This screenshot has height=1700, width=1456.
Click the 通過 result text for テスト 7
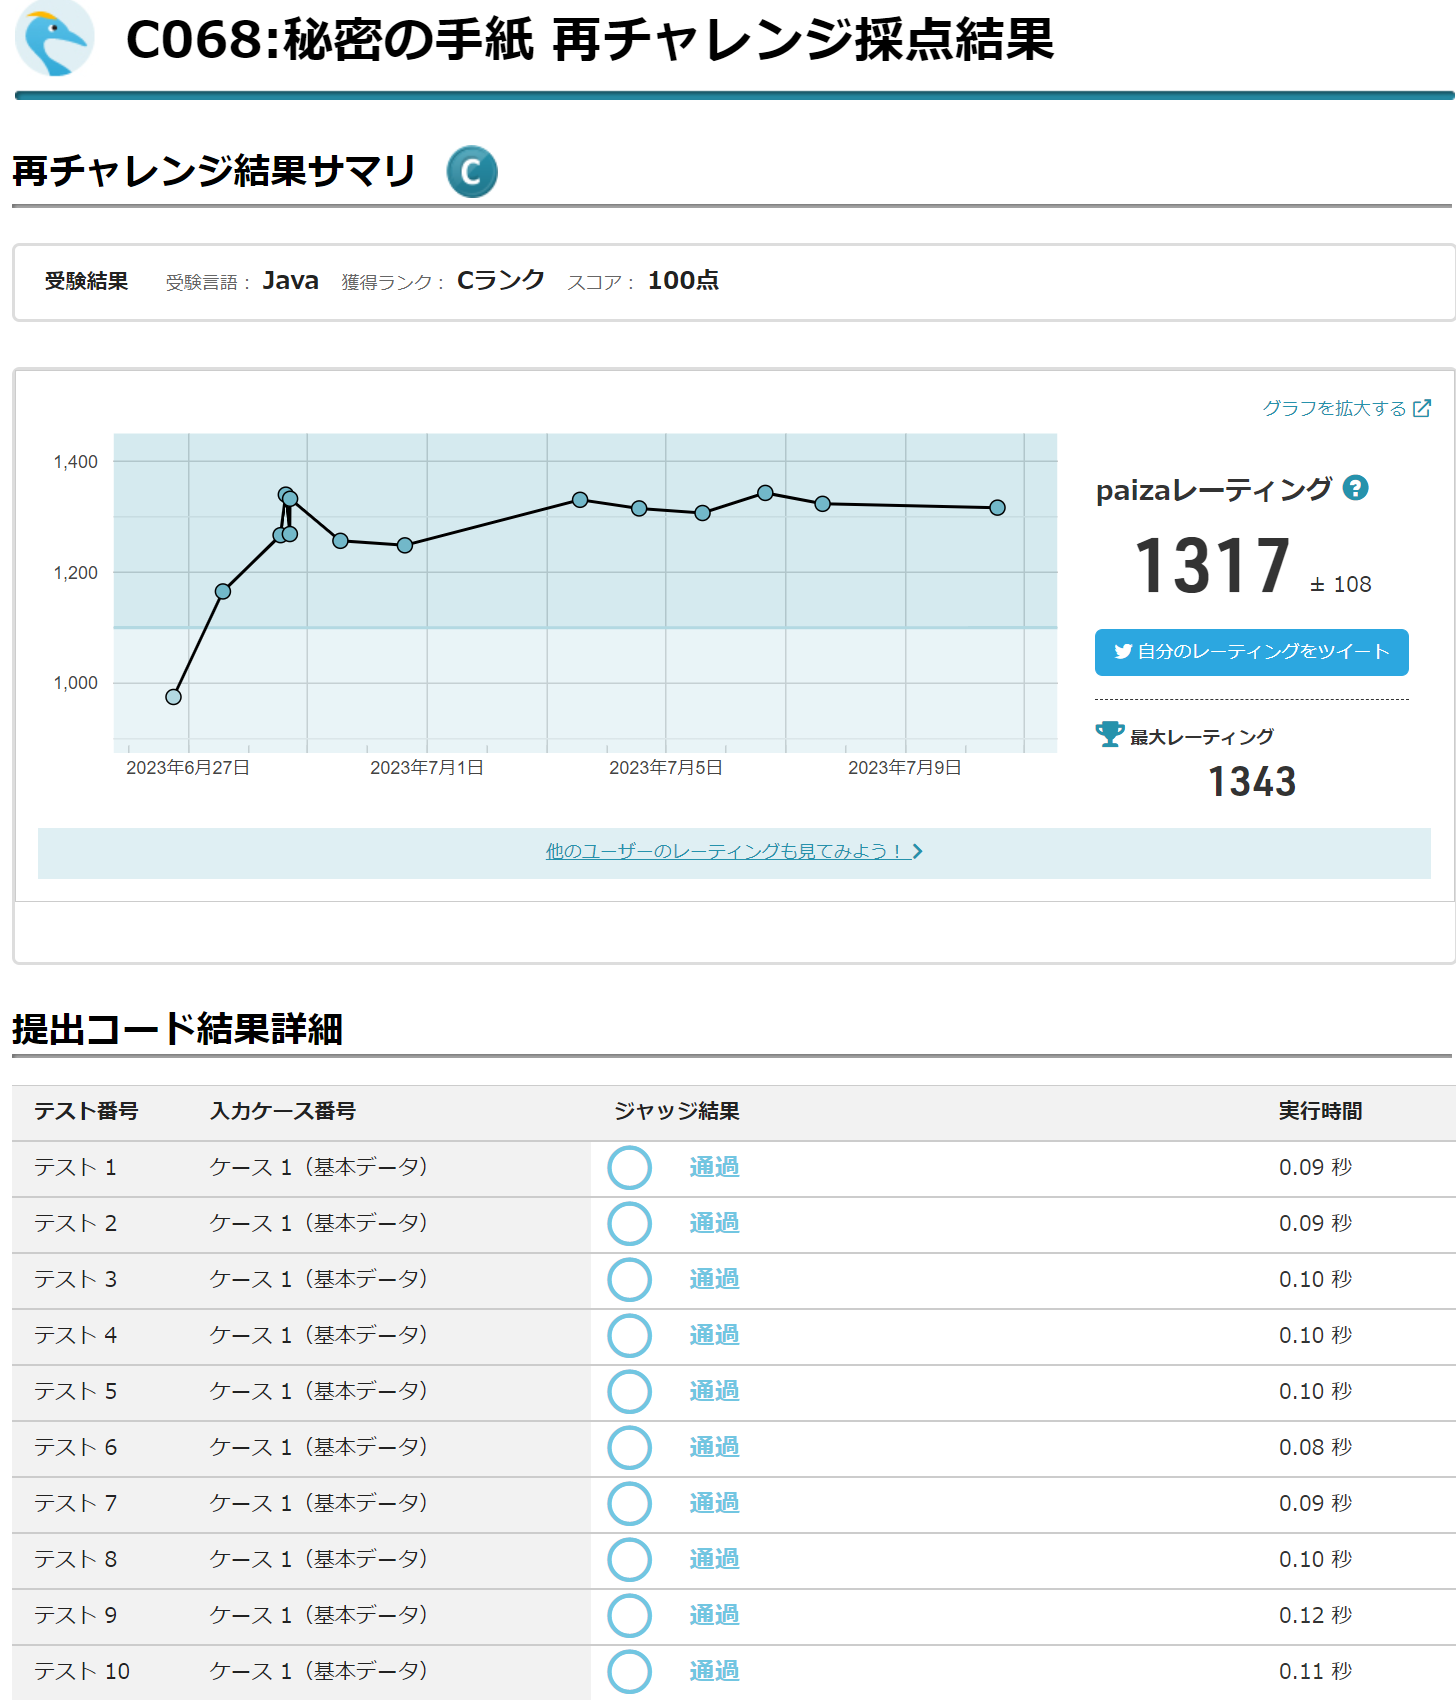pyautogui.click(x=714, y=1504)
